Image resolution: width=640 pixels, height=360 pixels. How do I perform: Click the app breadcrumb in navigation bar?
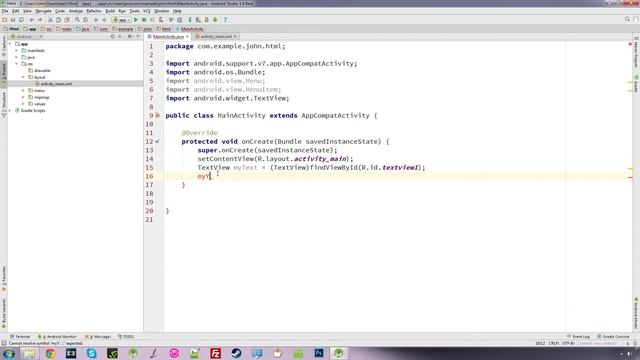30,29
